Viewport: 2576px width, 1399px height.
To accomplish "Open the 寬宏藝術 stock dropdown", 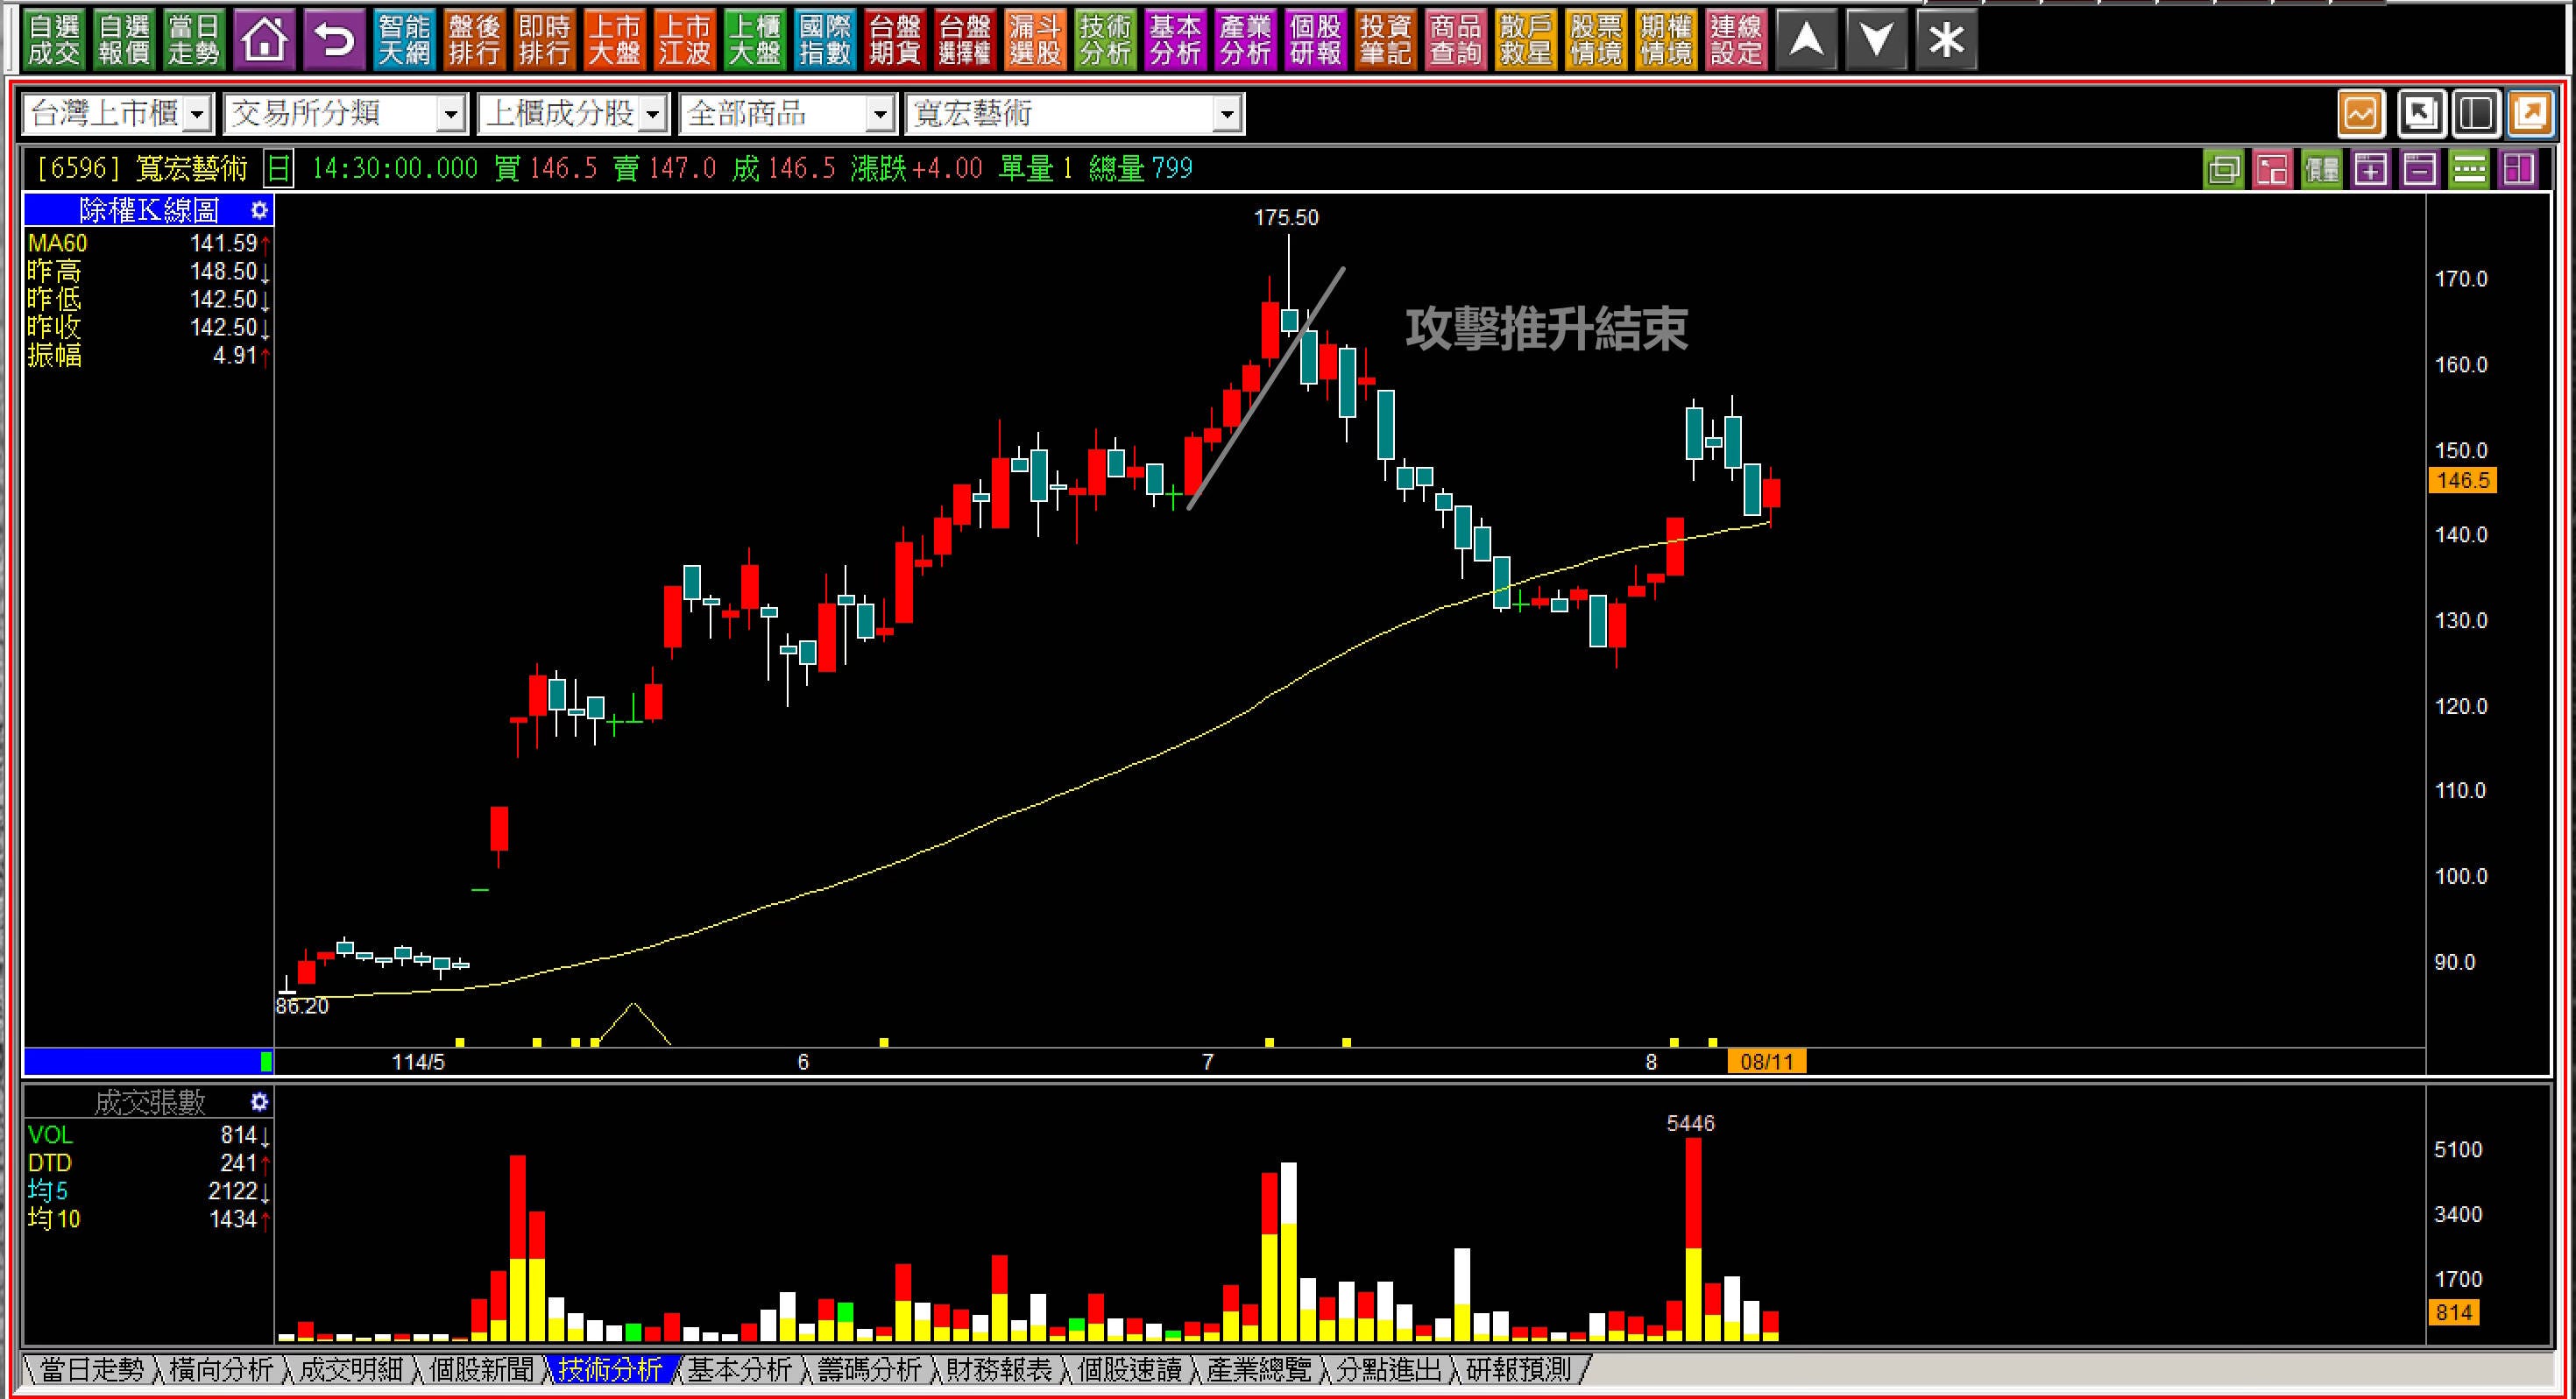I will [x=1227, y=114].
